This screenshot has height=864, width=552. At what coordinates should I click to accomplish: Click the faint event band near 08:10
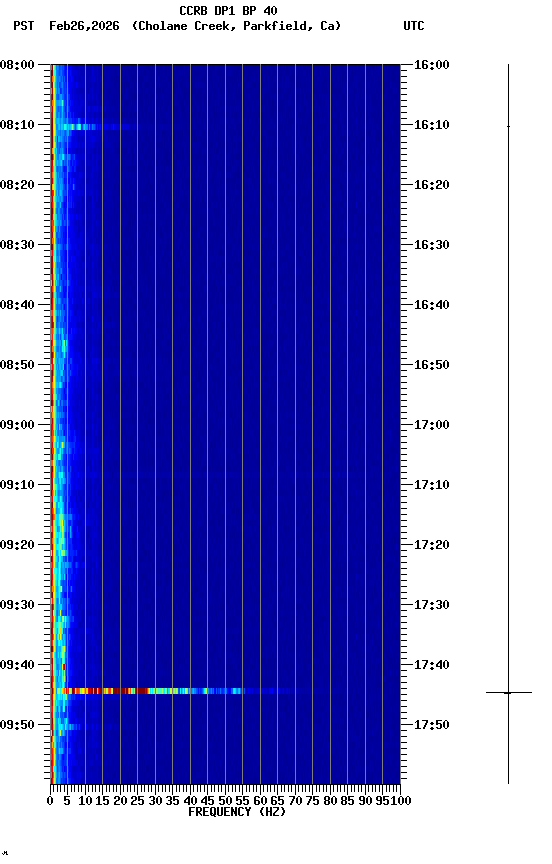[95, 127]
